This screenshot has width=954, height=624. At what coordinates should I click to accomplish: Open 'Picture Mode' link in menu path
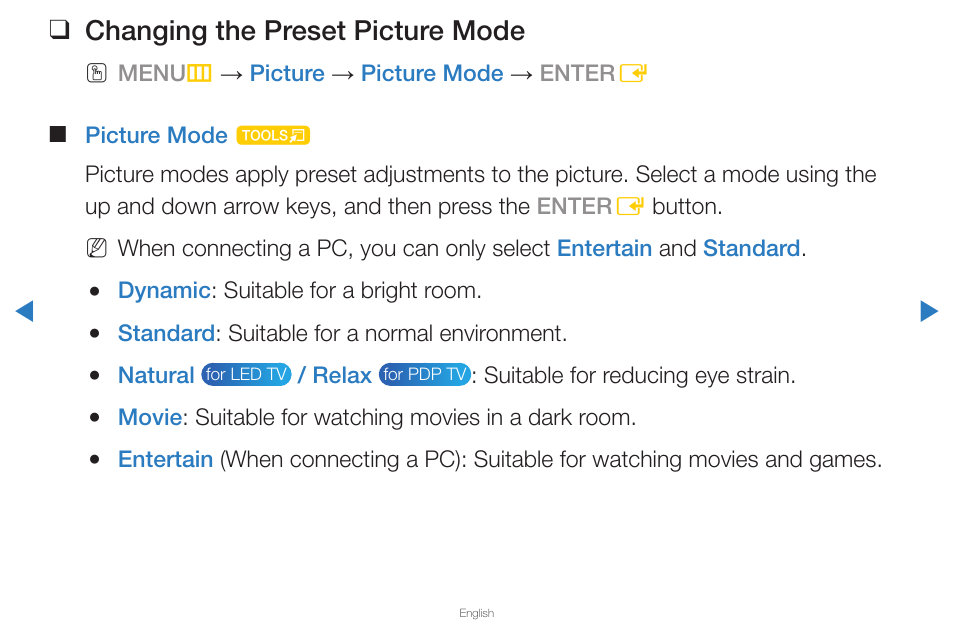[x=432, y=74]
